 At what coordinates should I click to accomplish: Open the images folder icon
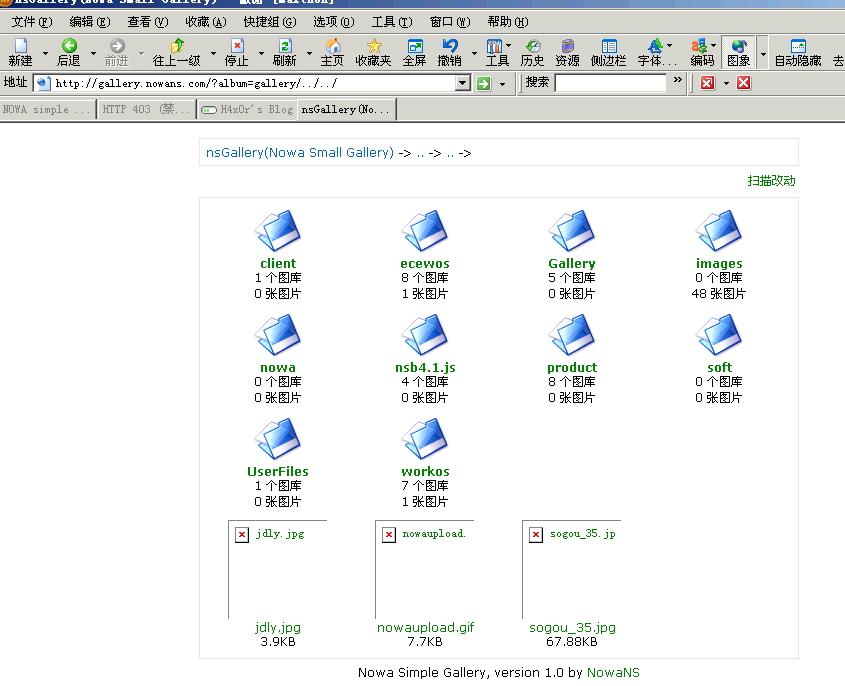tap(719, 232)
